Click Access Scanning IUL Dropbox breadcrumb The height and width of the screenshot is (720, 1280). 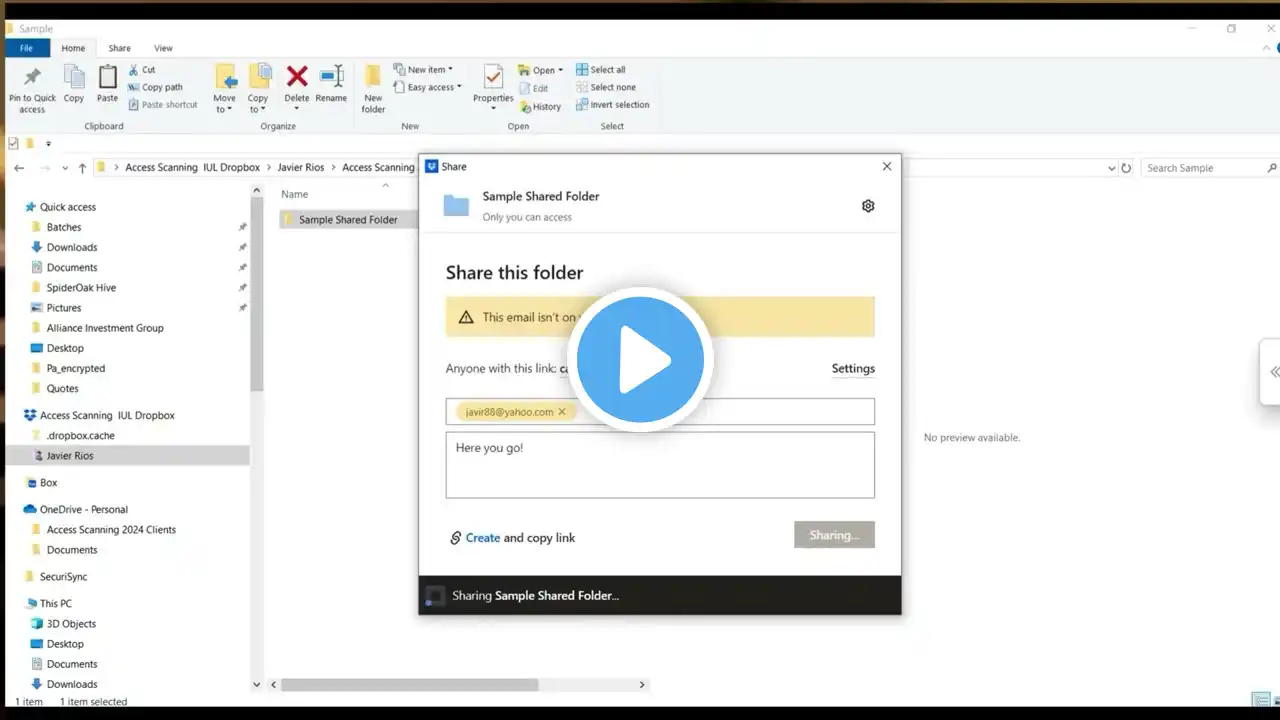tap(192, 168)
